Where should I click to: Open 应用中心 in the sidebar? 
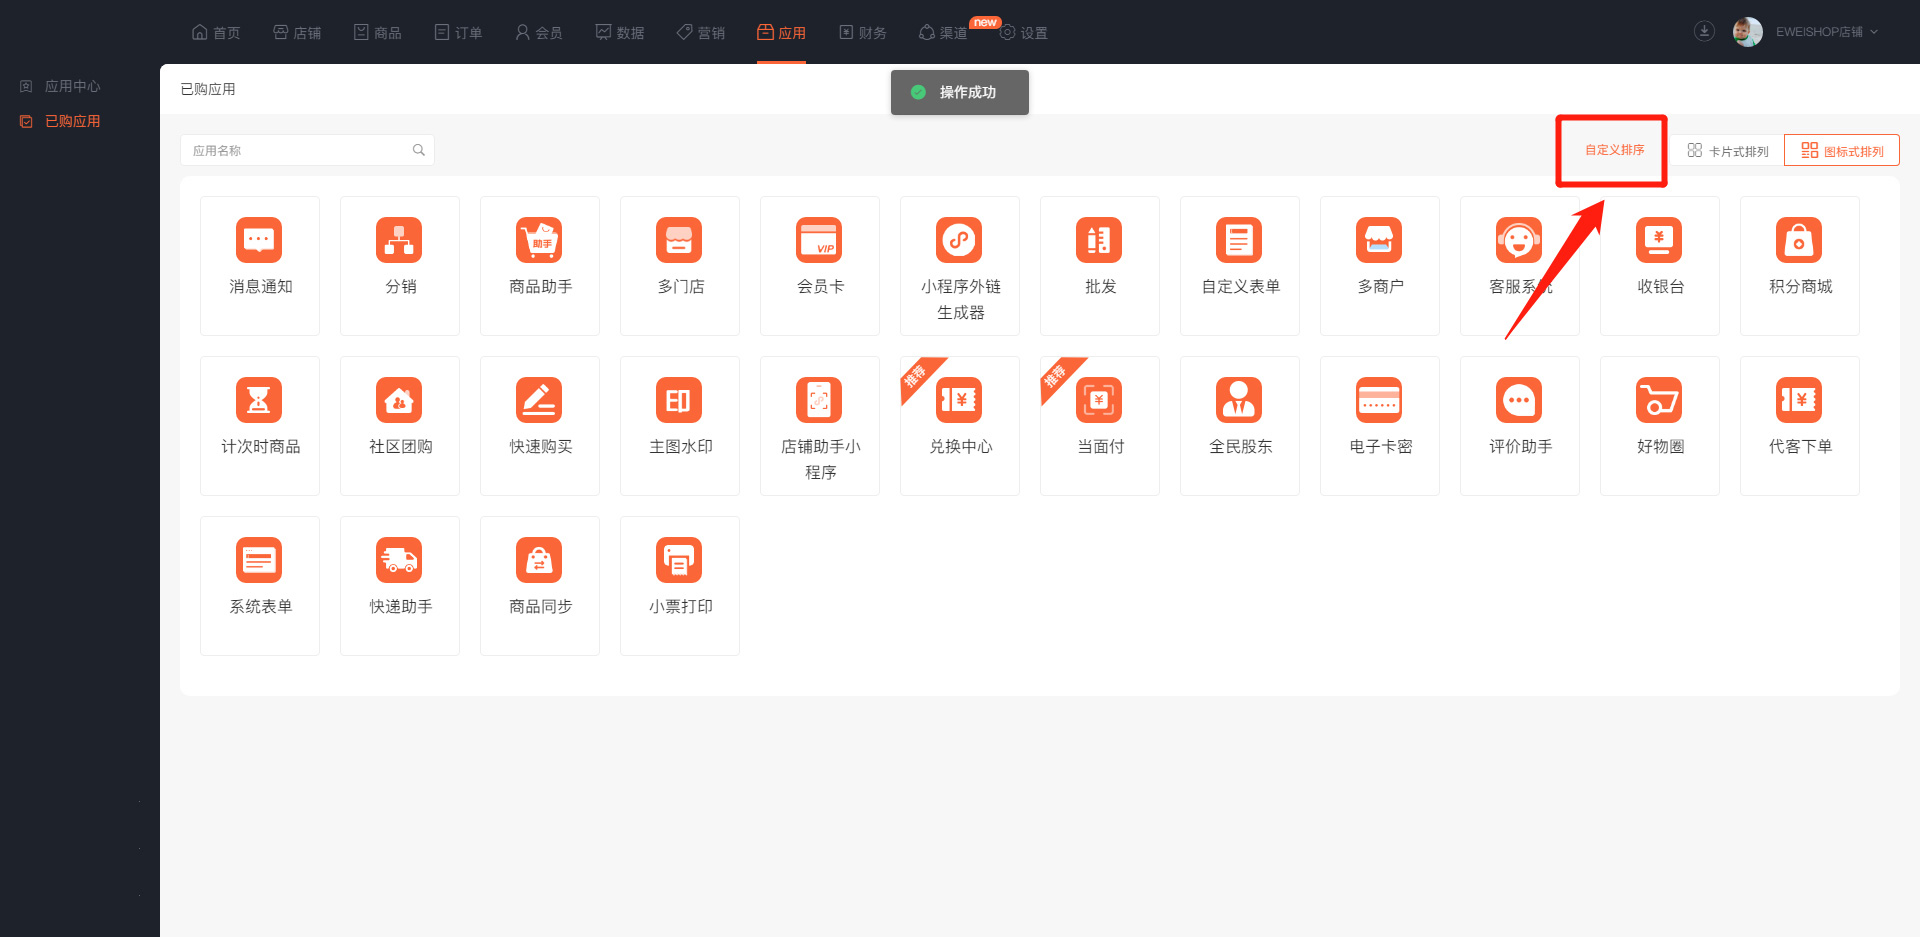point(72,87)
